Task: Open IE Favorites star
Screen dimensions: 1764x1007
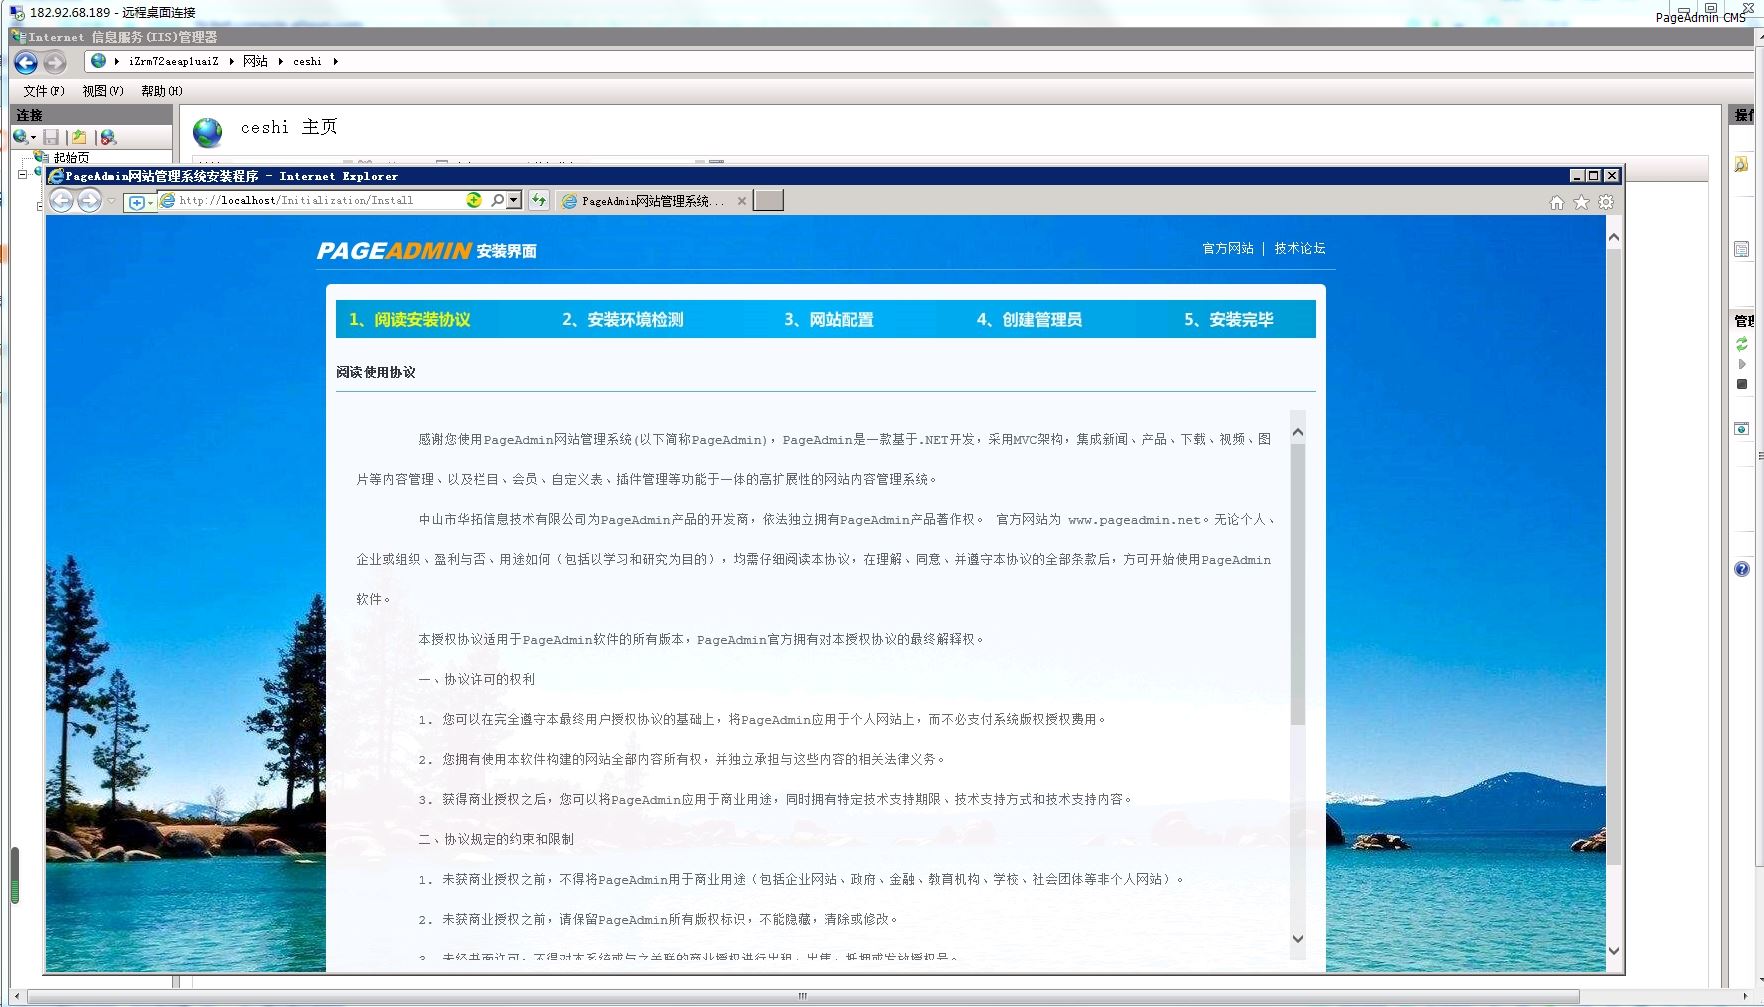Action: (x=1581, y=202)
